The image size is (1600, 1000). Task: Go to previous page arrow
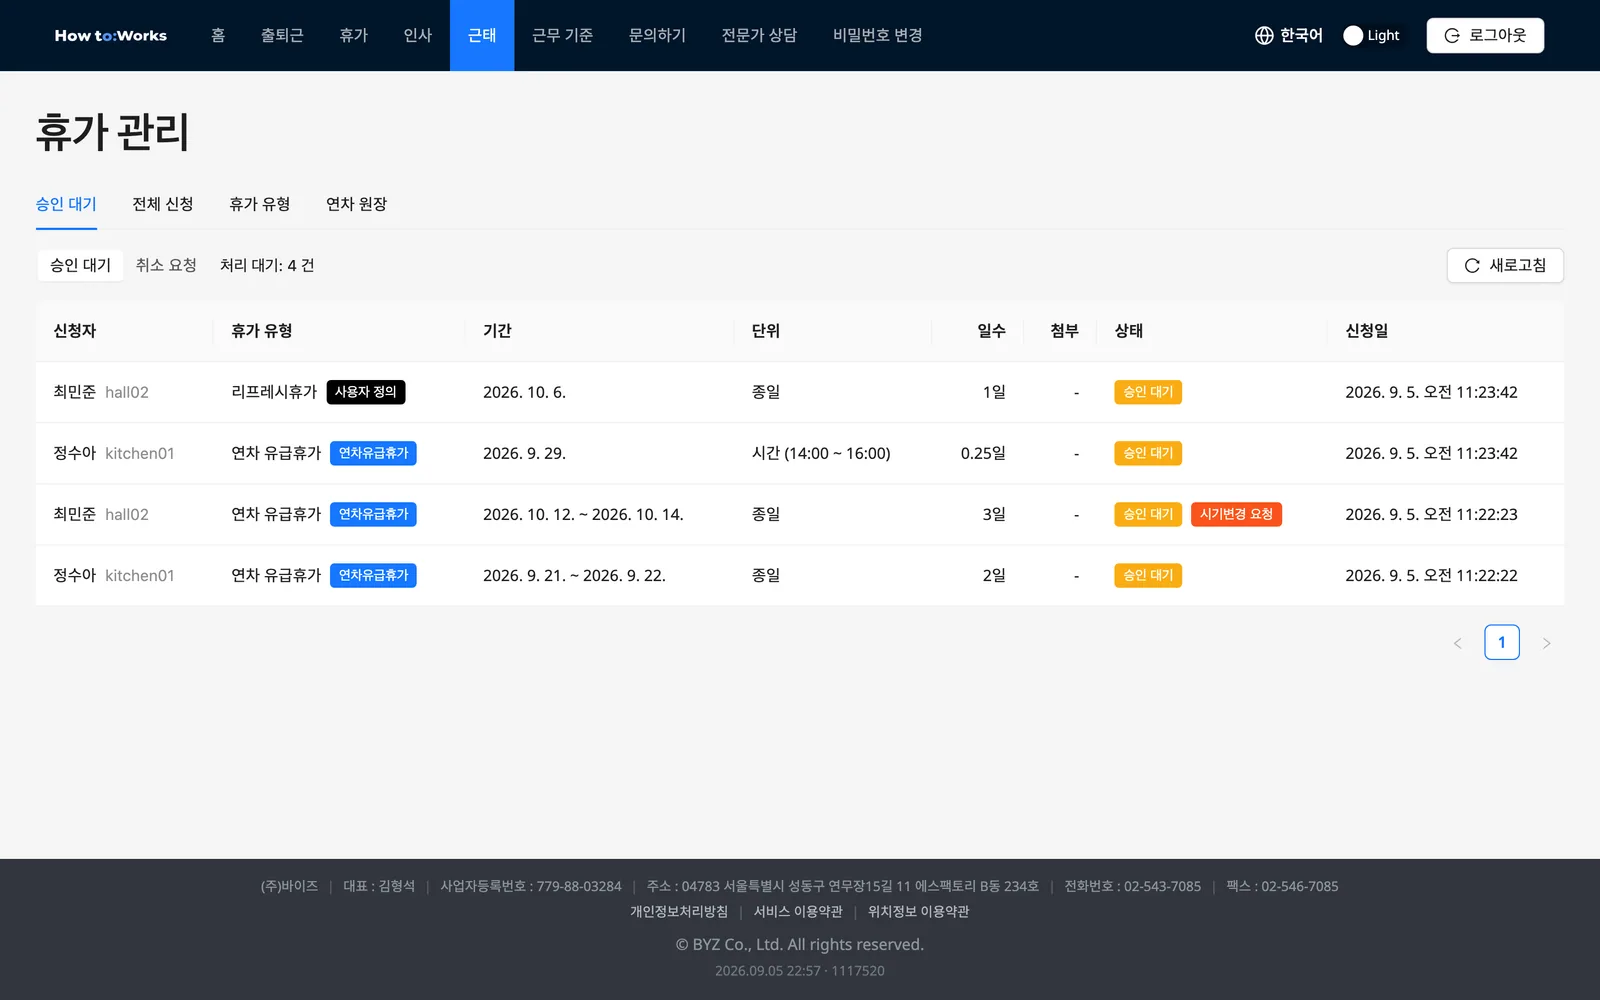tap(1457, 643)
